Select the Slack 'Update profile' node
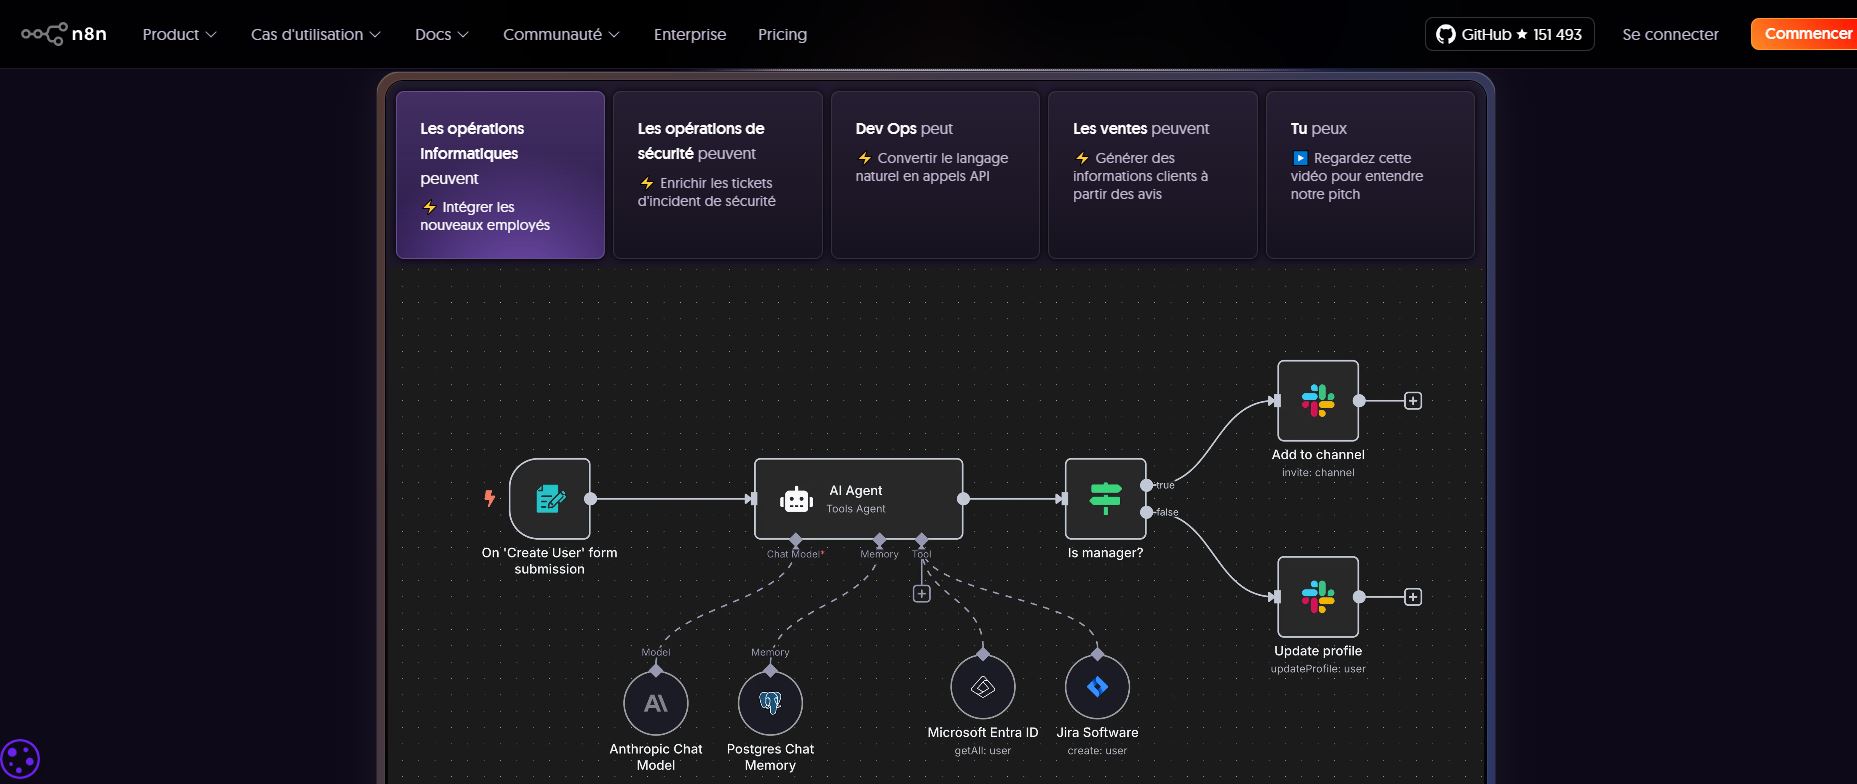The height and width of the screenshot is (784, 1857). (1317, 597)
